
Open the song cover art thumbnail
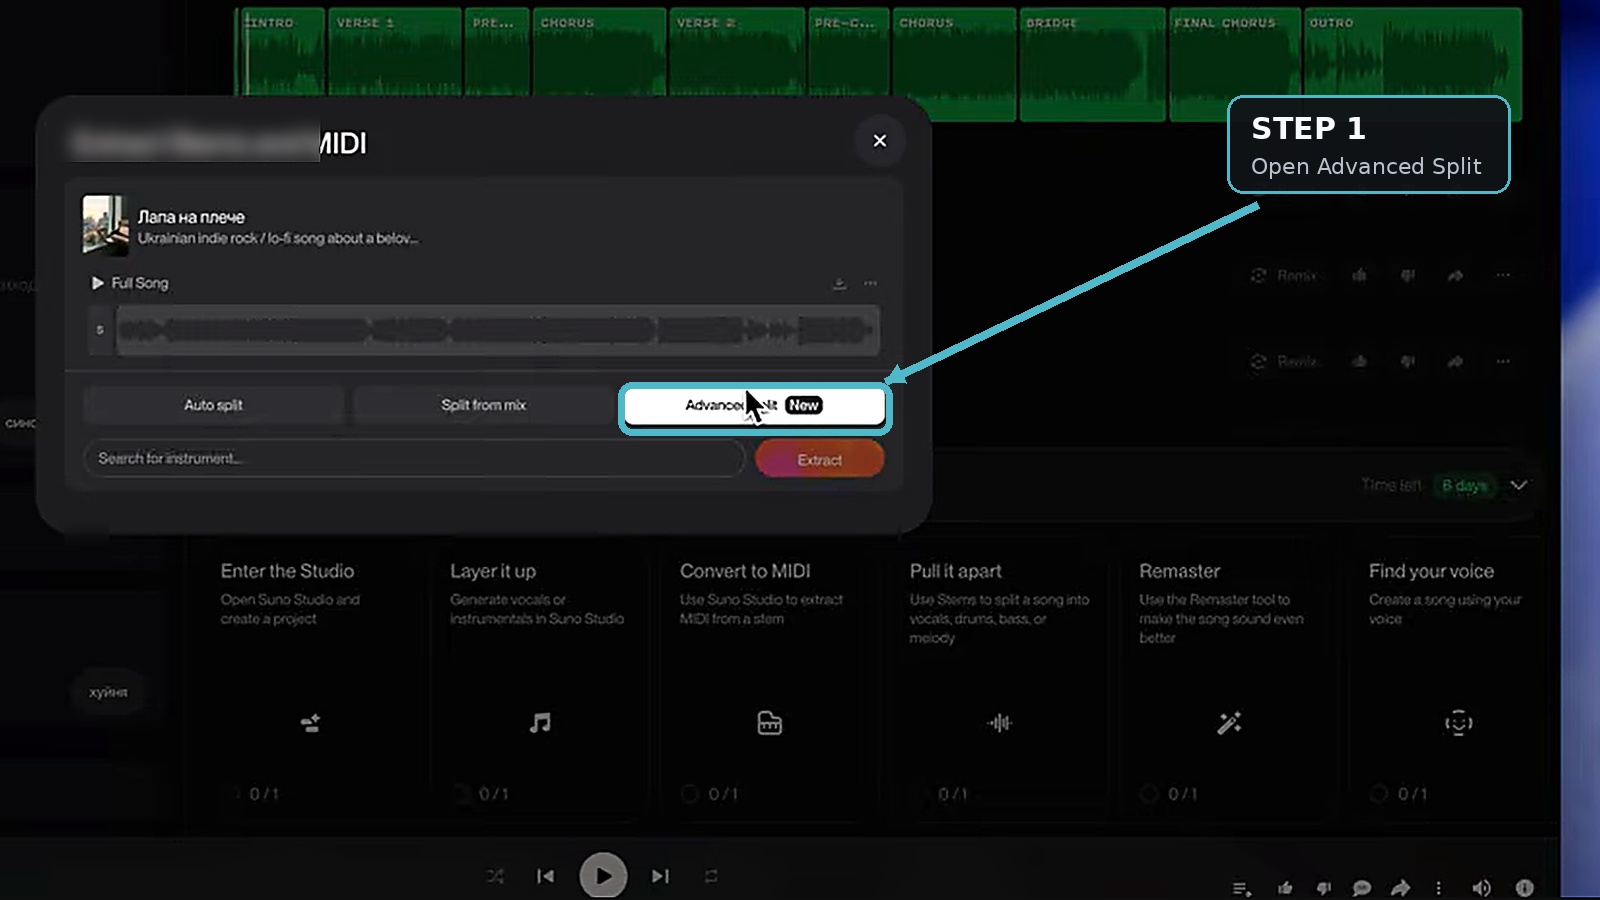tap(105, 224)
